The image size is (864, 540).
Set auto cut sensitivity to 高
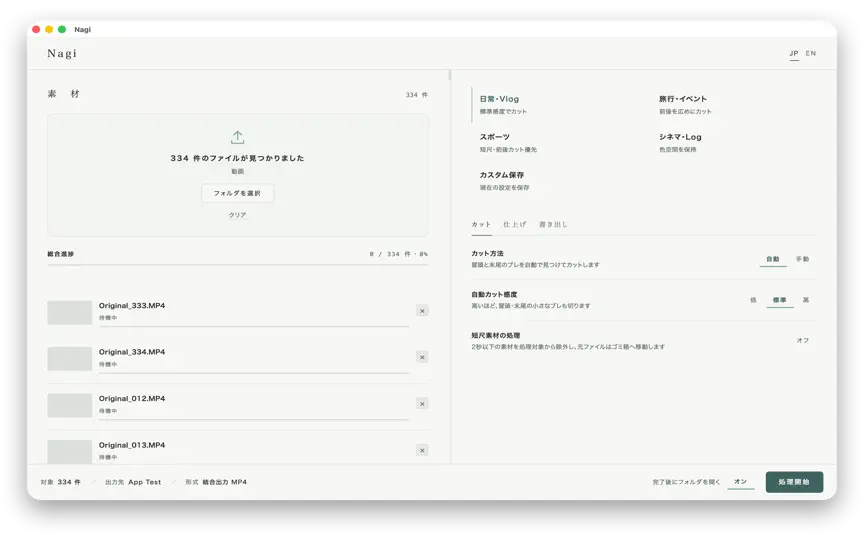(806, 300)
